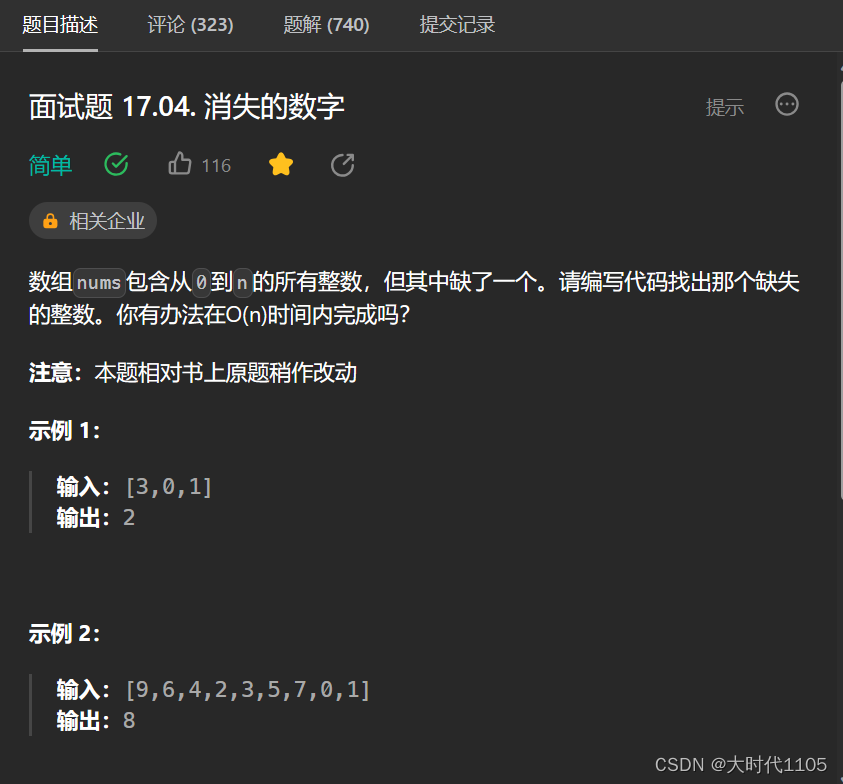Open the 题解 (740) solutions tab

[326, 25]
